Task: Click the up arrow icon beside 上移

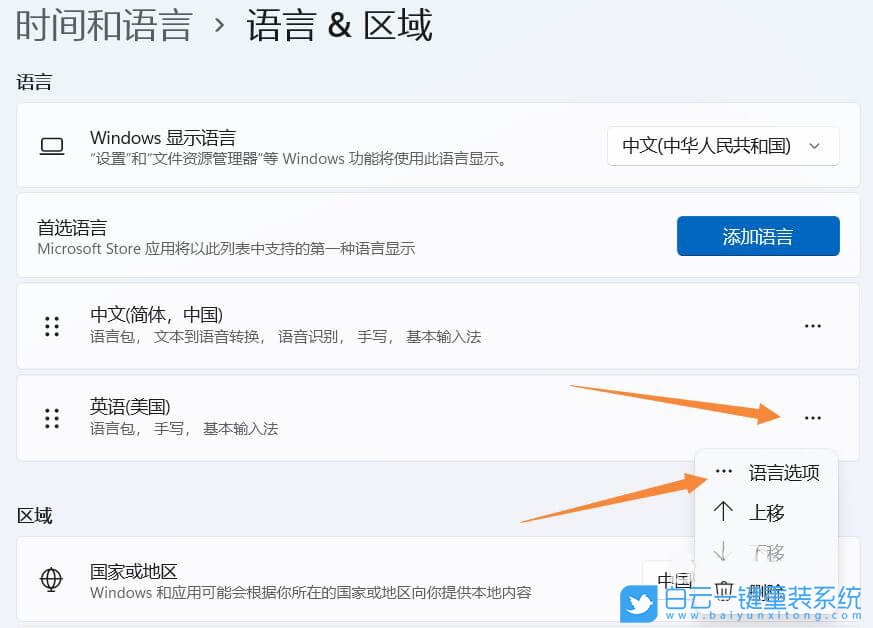Action: pos(724,512)
